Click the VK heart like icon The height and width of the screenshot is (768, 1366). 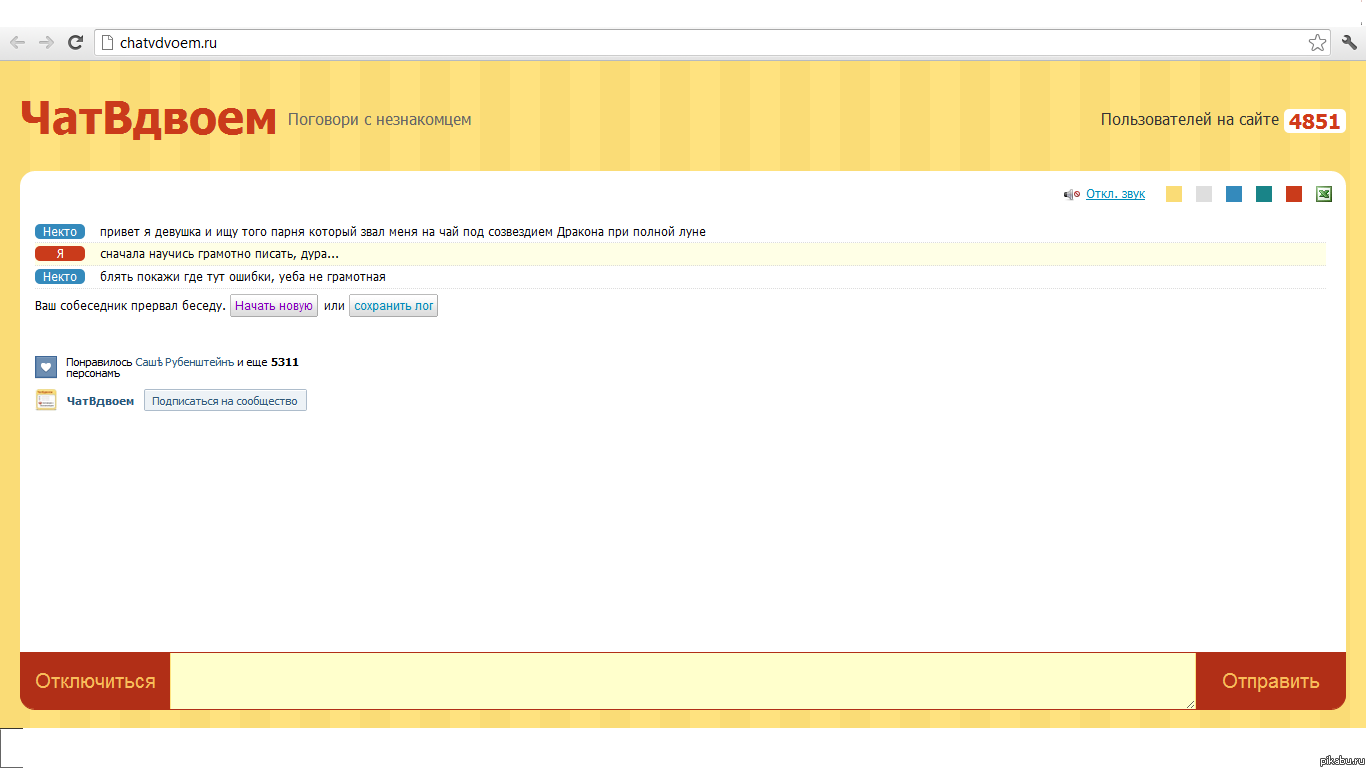point(46,367)
